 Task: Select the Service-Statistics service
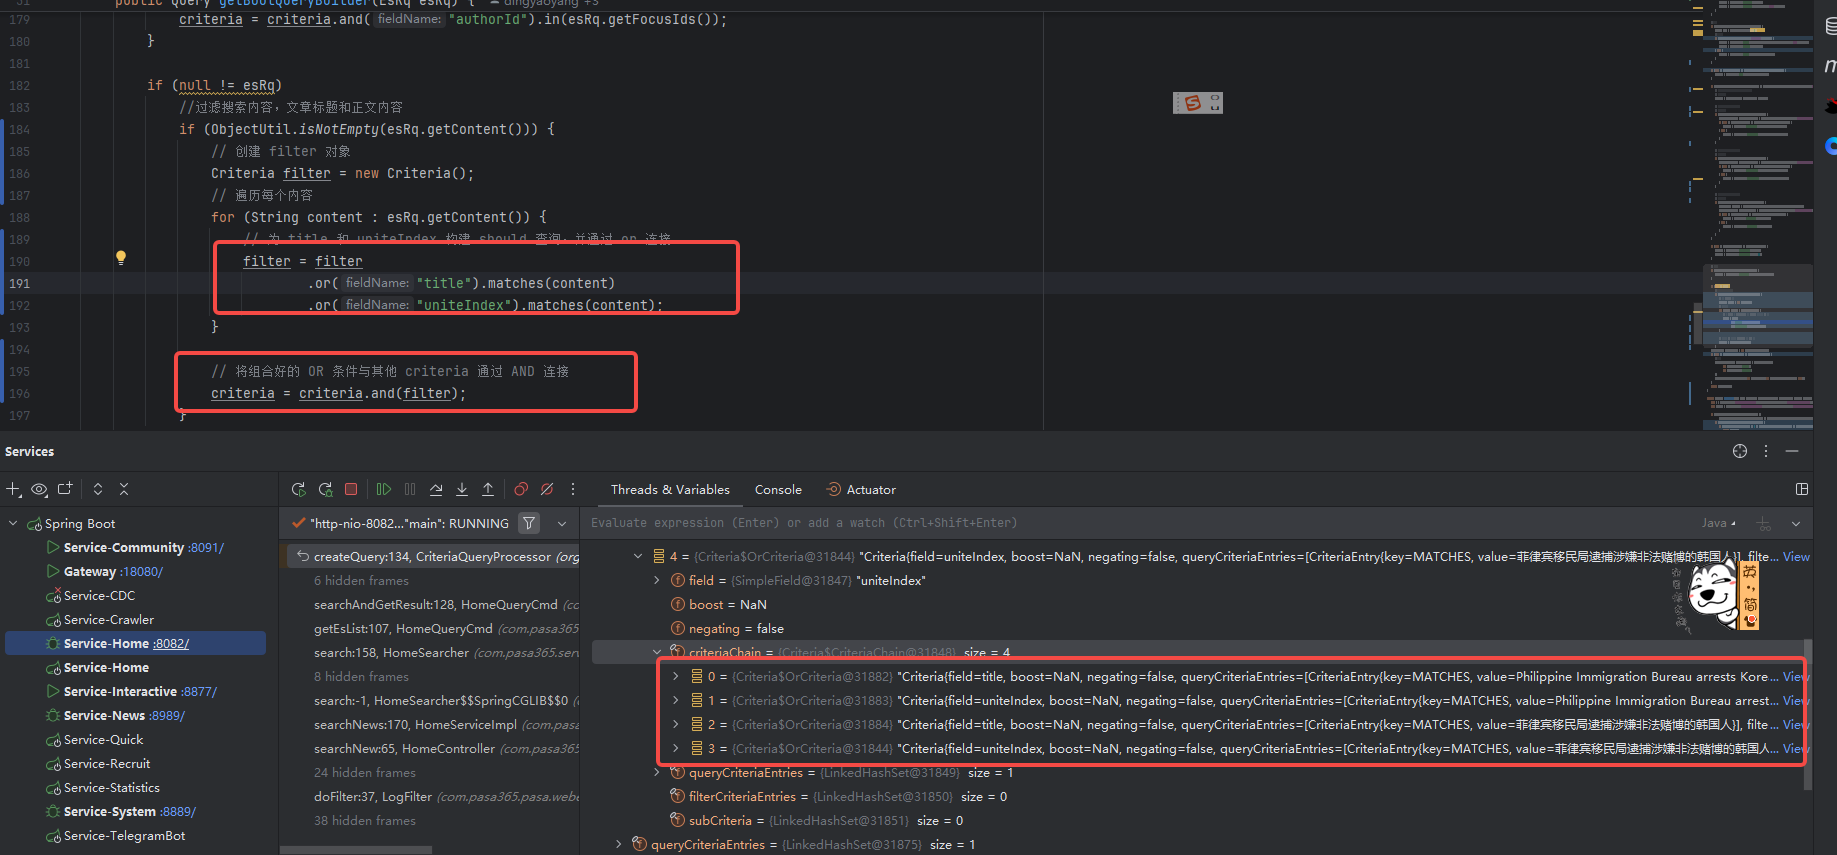pos(112,788)
